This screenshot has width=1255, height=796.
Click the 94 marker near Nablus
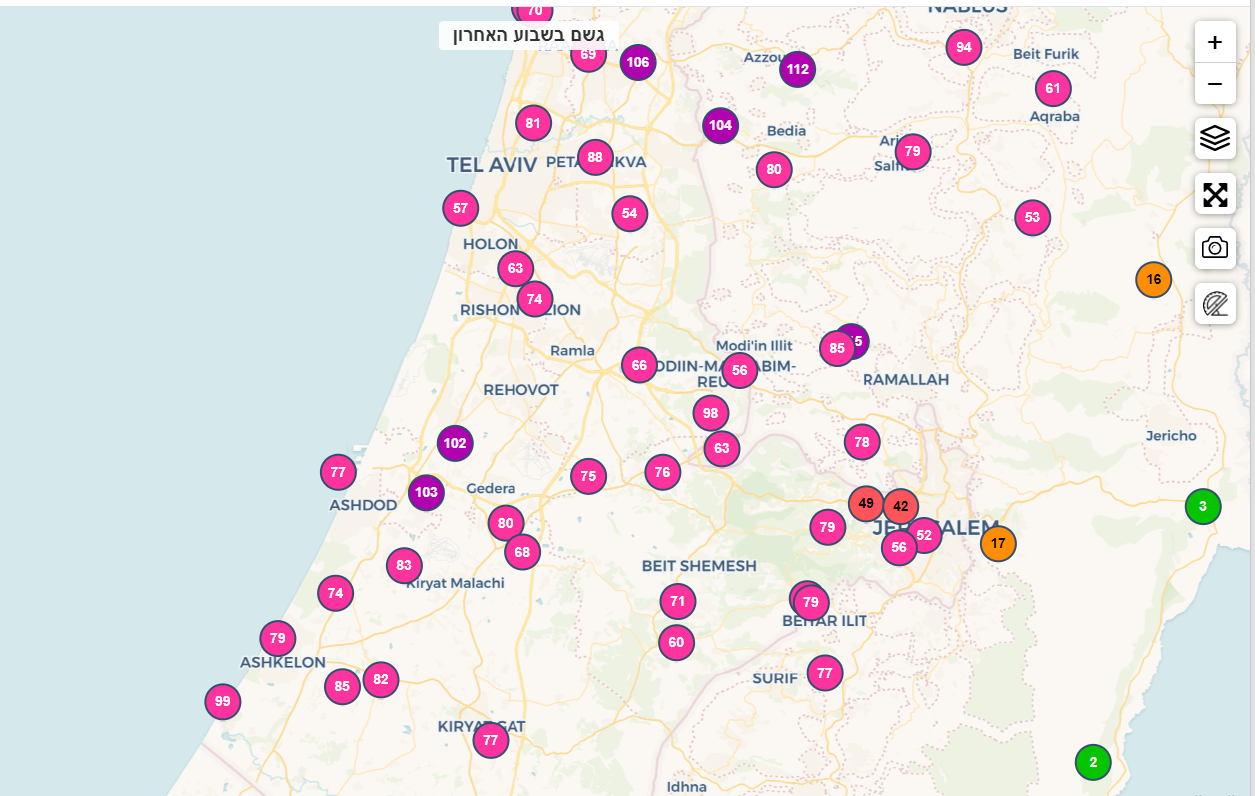[963, 47]
